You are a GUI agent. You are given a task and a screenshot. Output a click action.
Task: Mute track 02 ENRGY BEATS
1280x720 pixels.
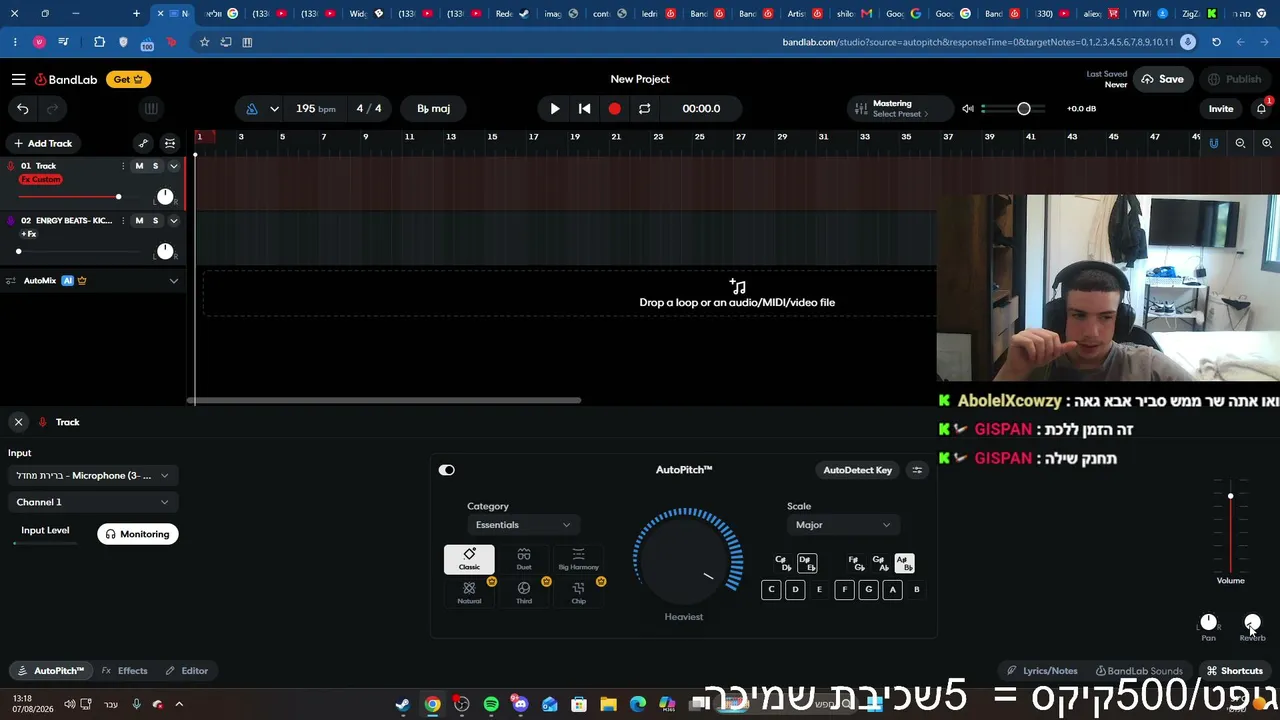139,220
